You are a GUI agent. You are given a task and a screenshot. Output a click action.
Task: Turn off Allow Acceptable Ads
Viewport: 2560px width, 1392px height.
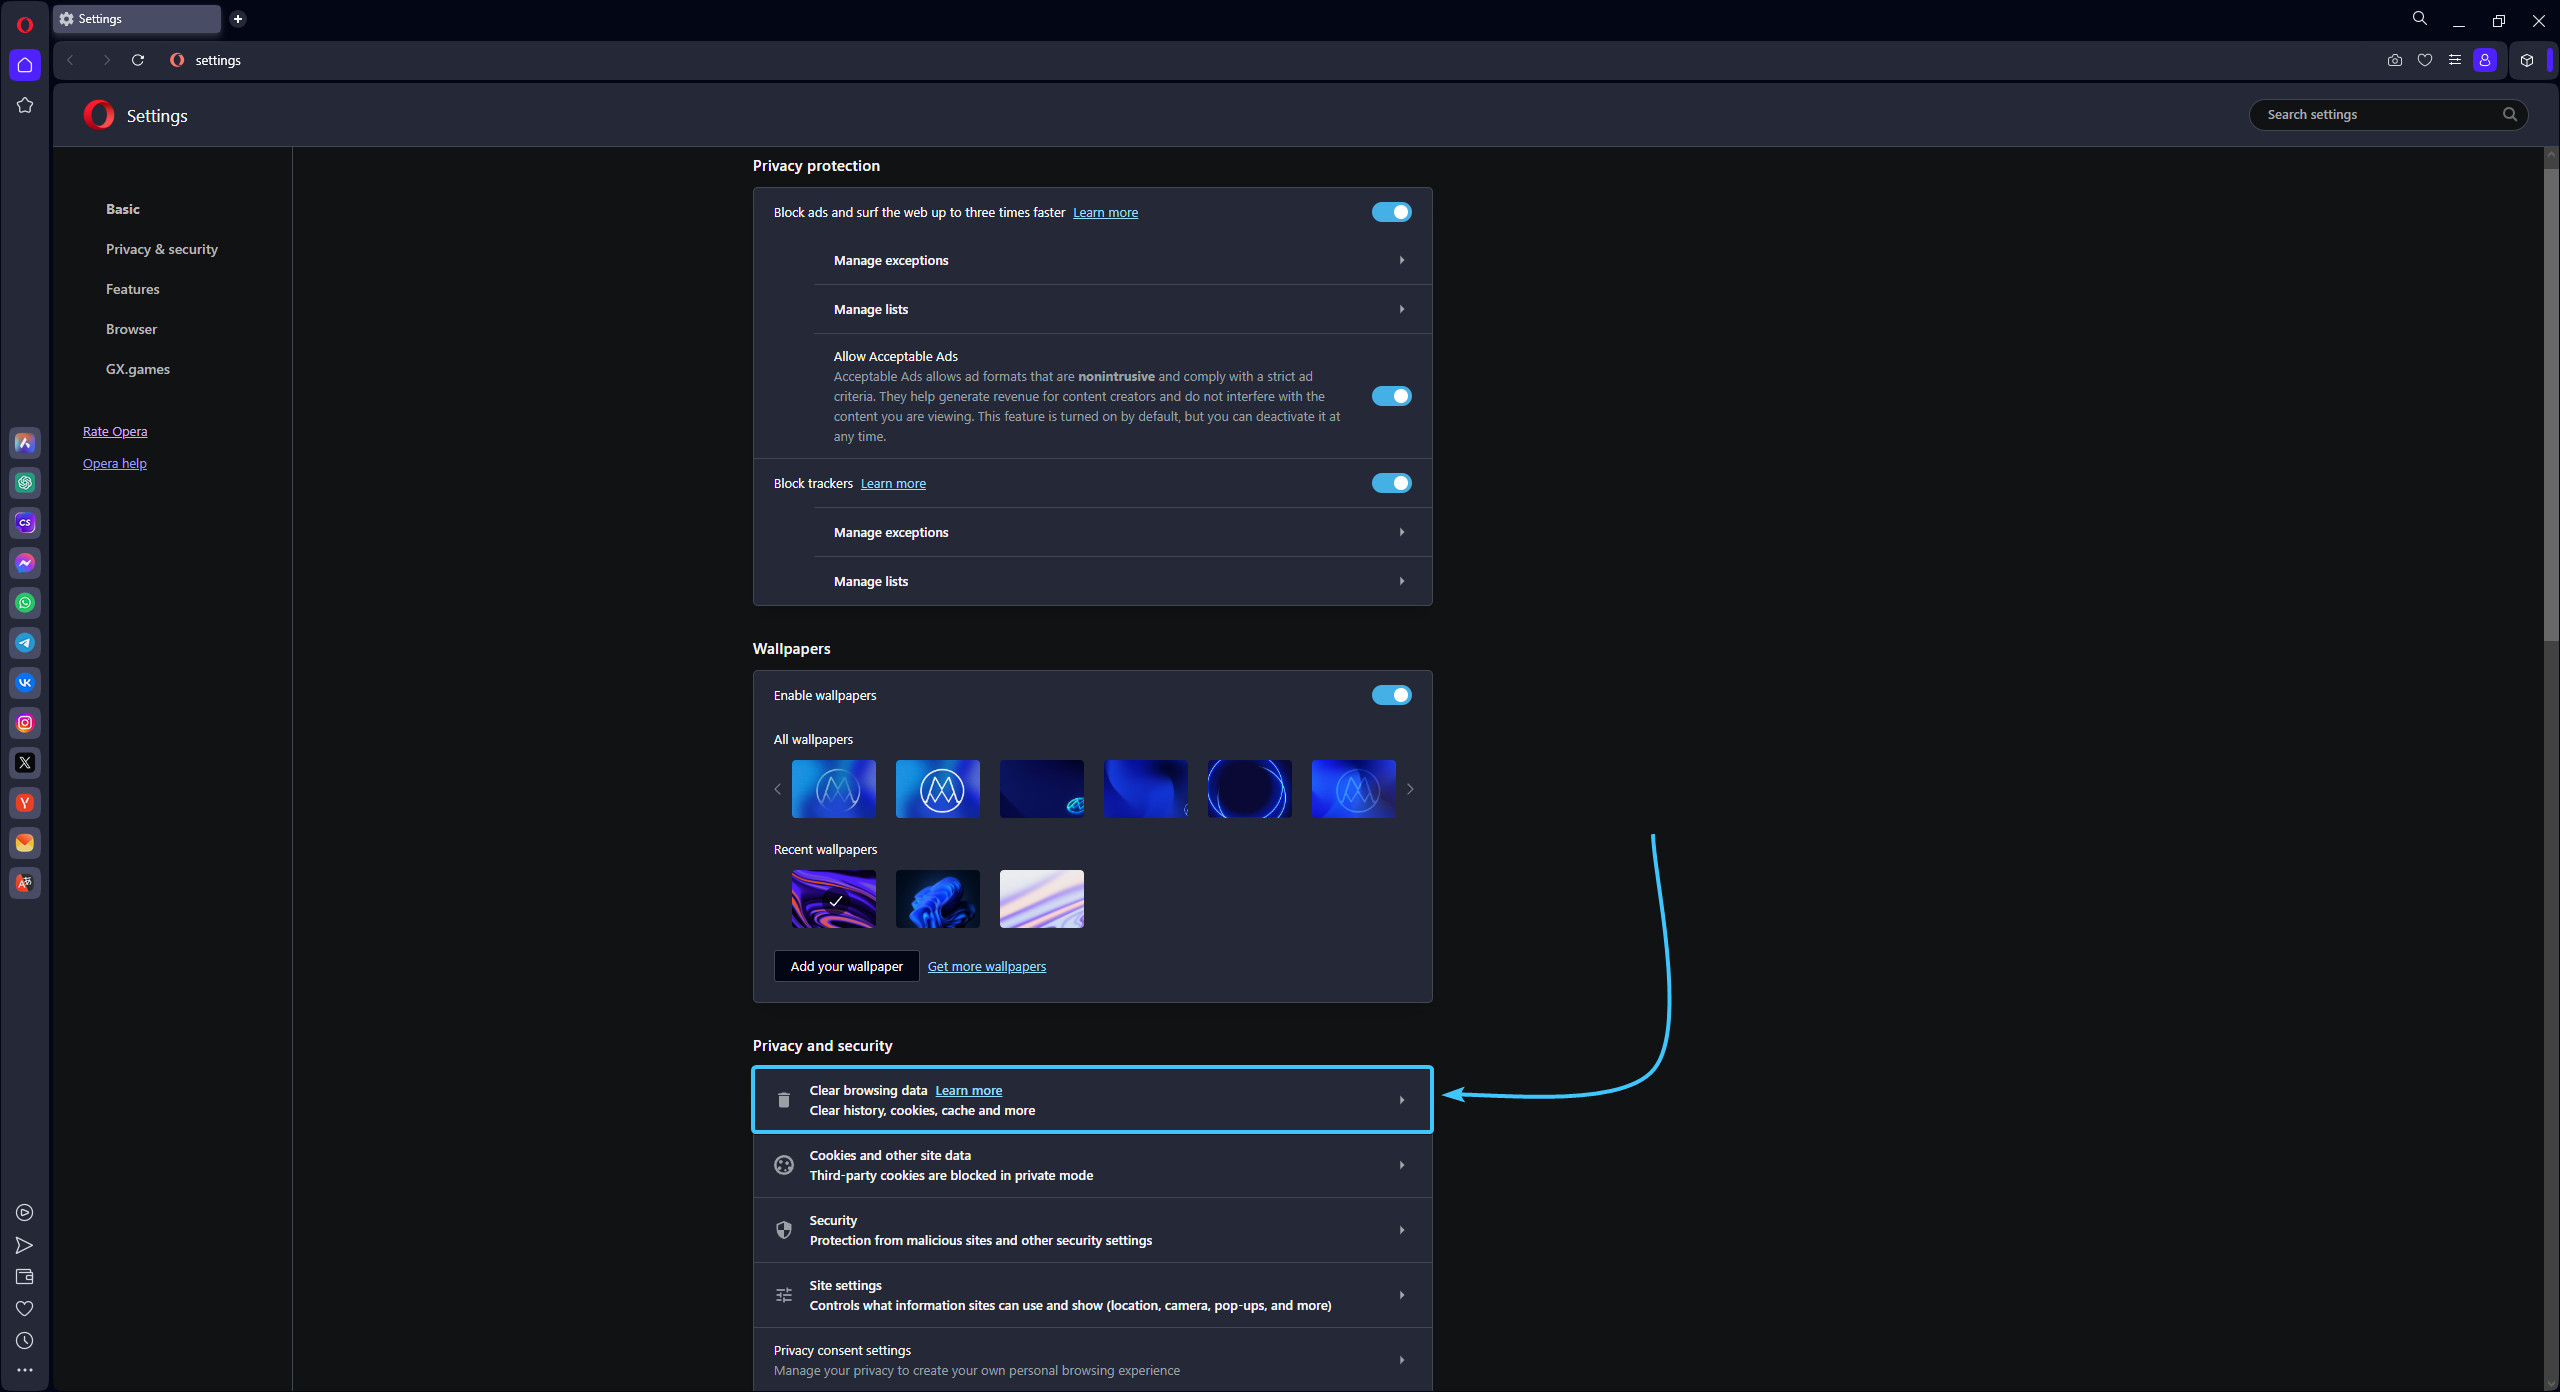tap(1391, 396)
